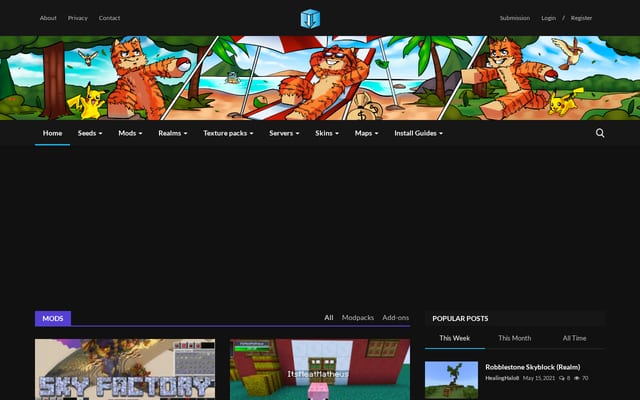Select the Add-ons filter tab
Viewport: 640px width, 400px height.
click(396, 318)
